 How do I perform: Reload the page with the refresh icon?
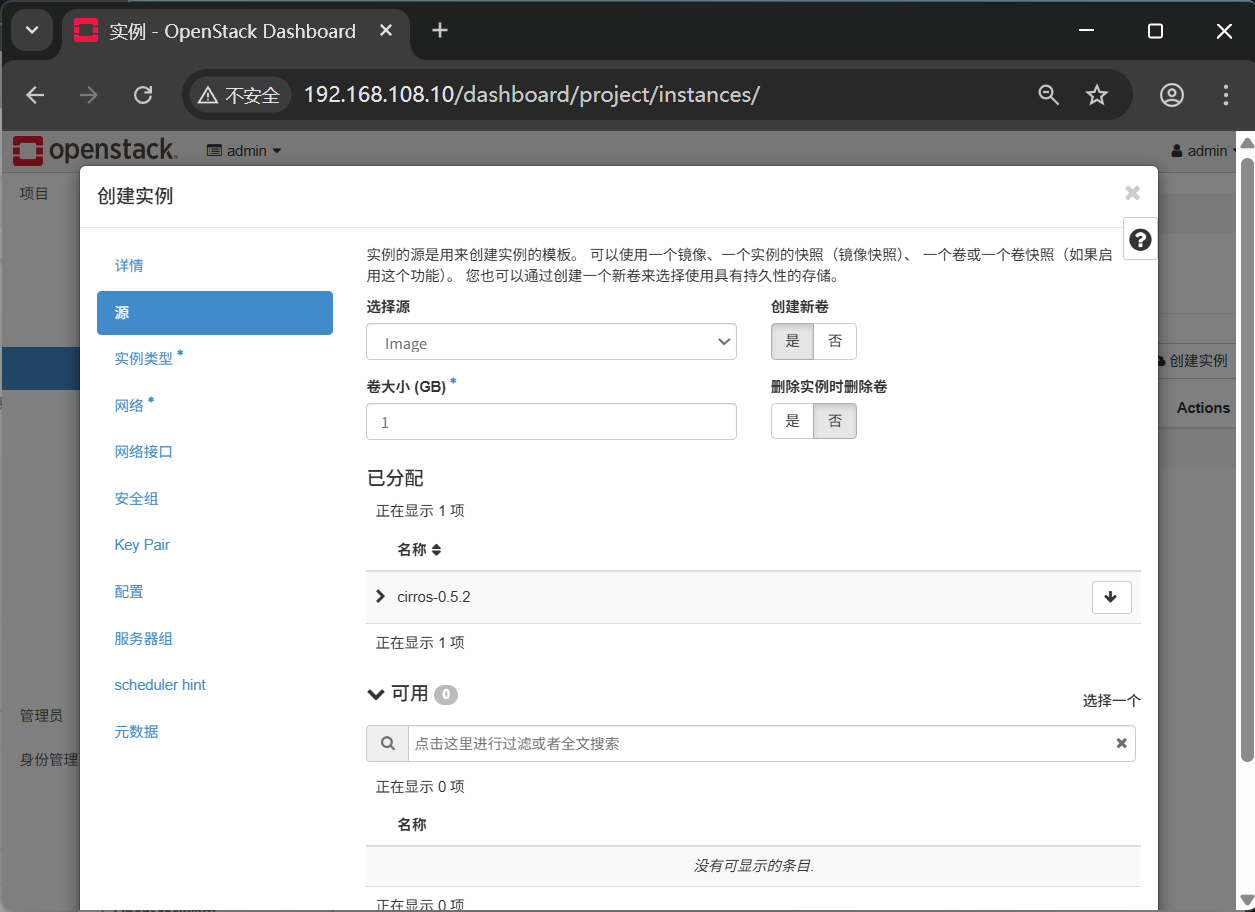point(143,95)
